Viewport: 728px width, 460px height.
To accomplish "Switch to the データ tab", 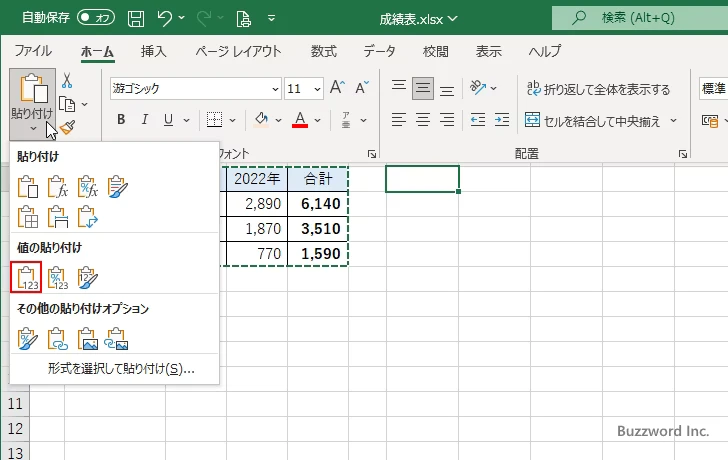I will coord(379,51).
